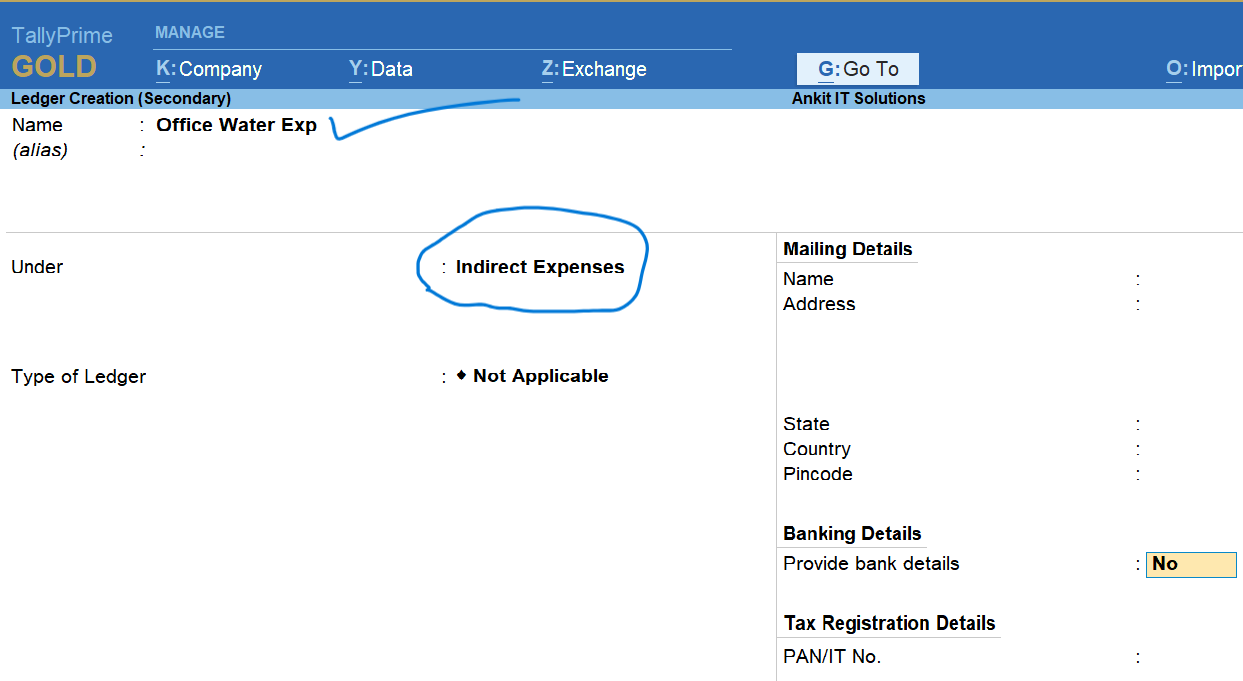Viewport: 1243px width, 681px height.
Task: Click the 'Ledger Creation (Secondary)' title
Action: 121,98
